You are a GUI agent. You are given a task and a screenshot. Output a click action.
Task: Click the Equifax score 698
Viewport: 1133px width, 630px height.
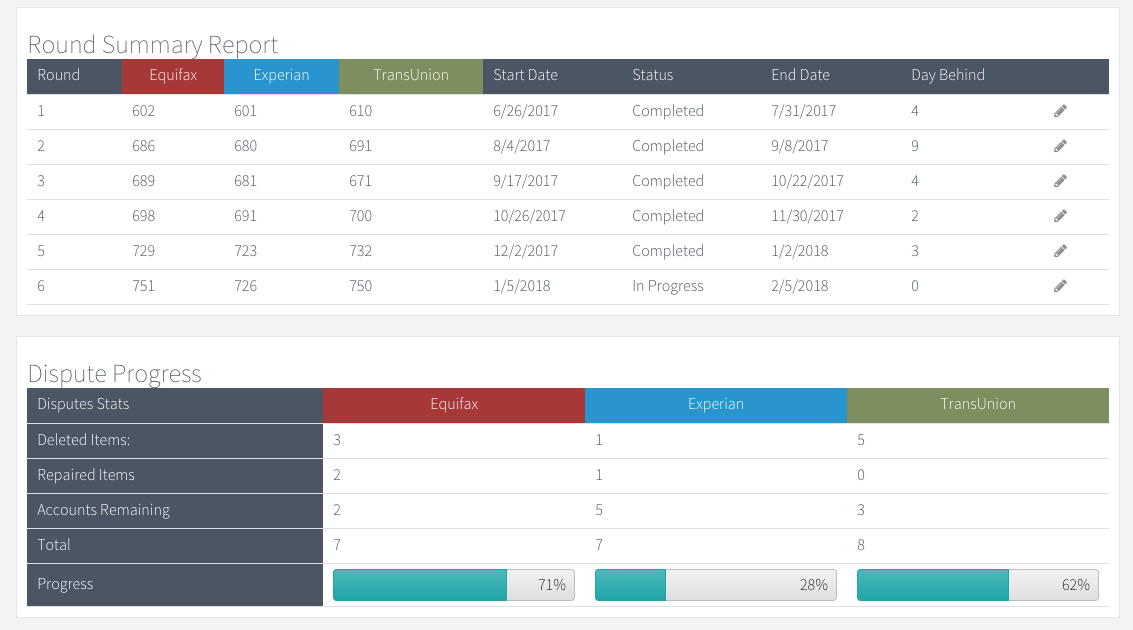click(143, 216)
